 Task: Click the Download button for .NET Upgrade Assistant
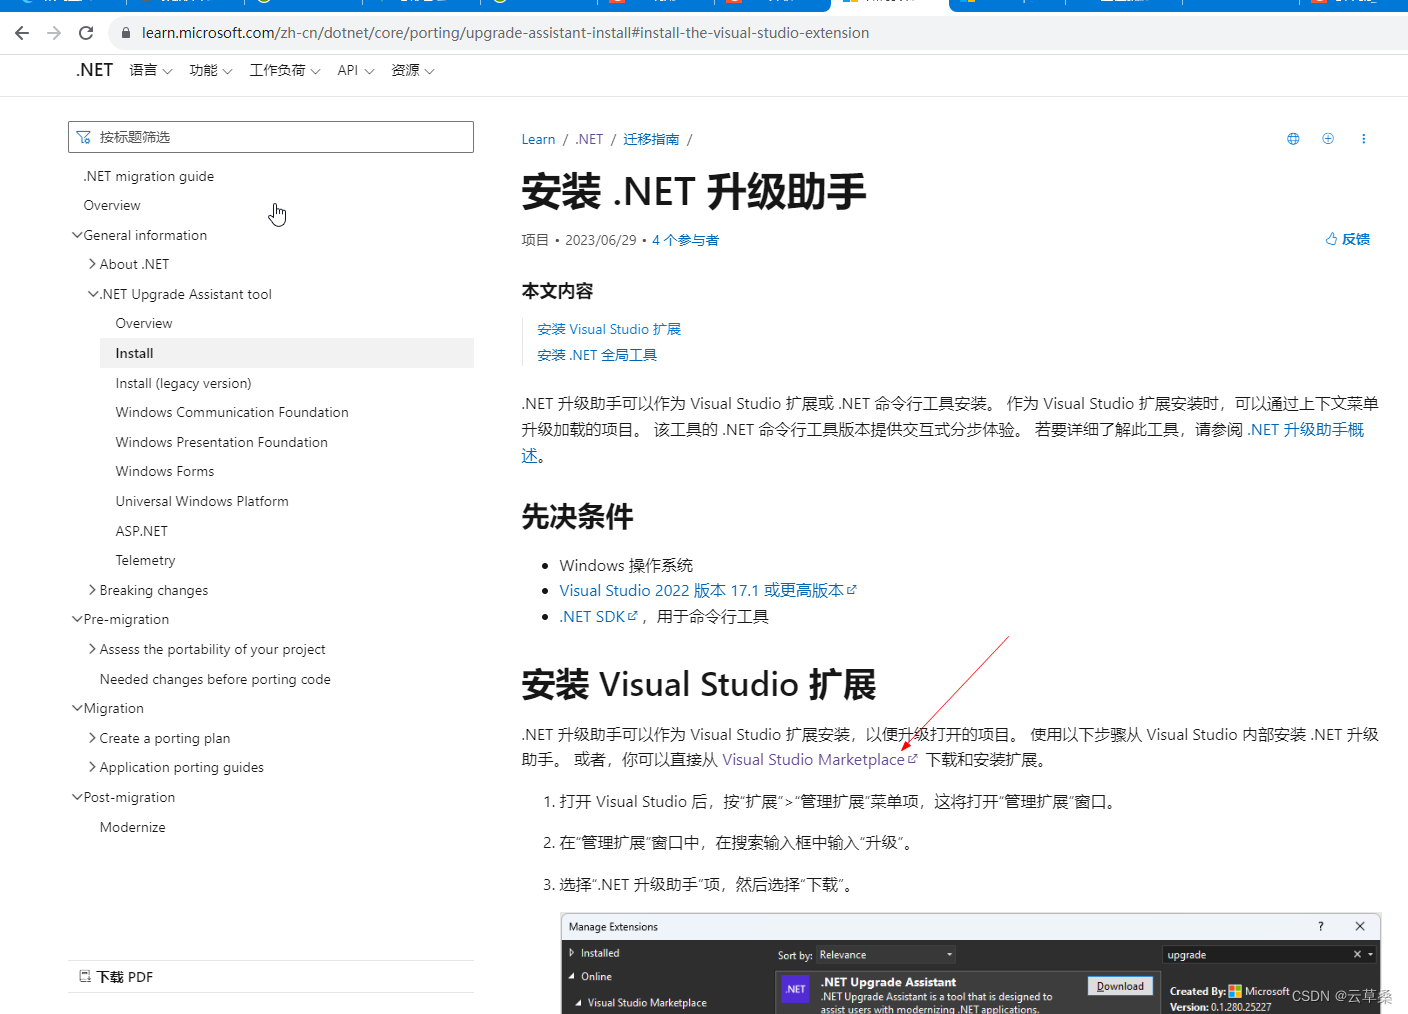point(1119,985)
